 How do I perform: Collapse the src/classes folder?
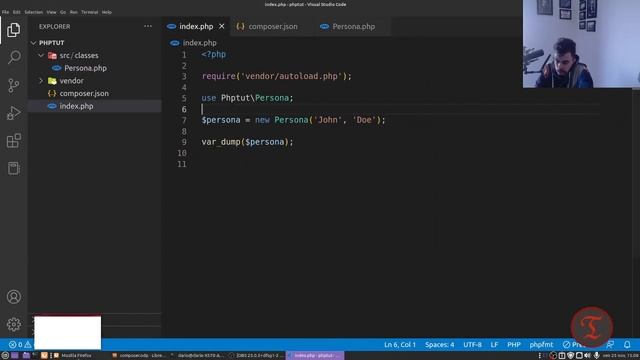[41, 56]
